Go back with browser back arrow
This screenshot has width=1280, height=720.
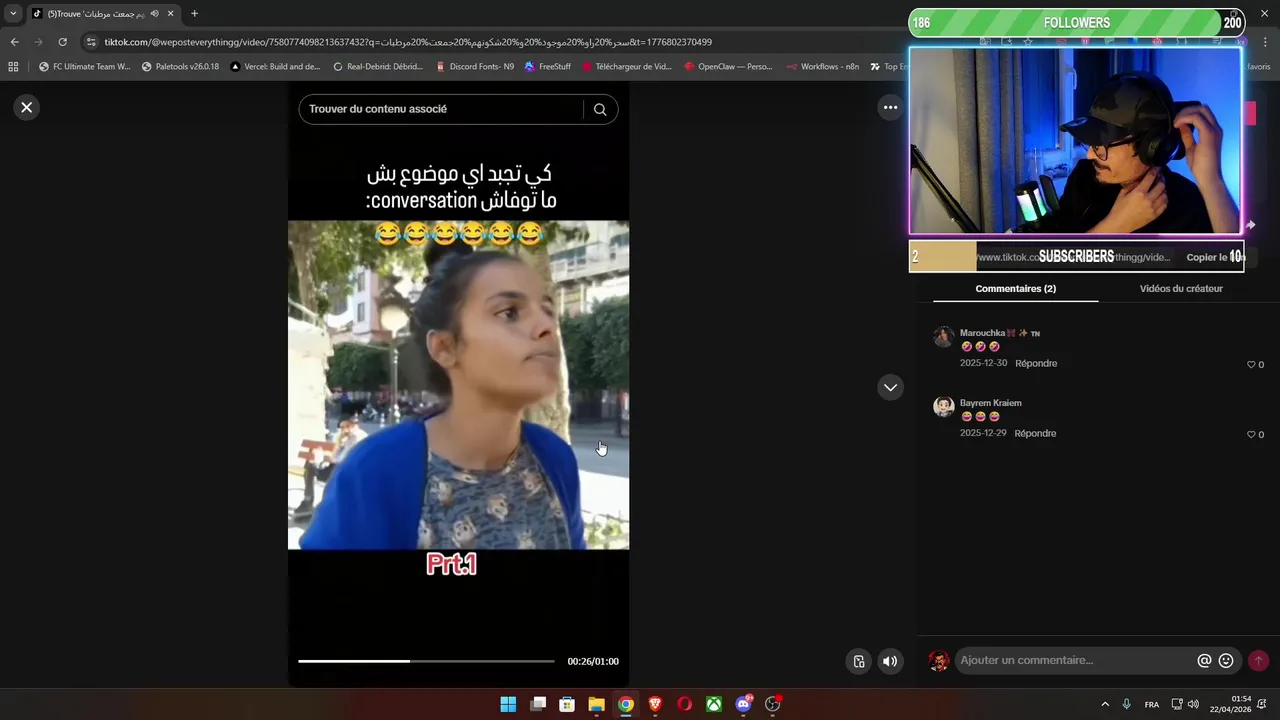(14, 42)
